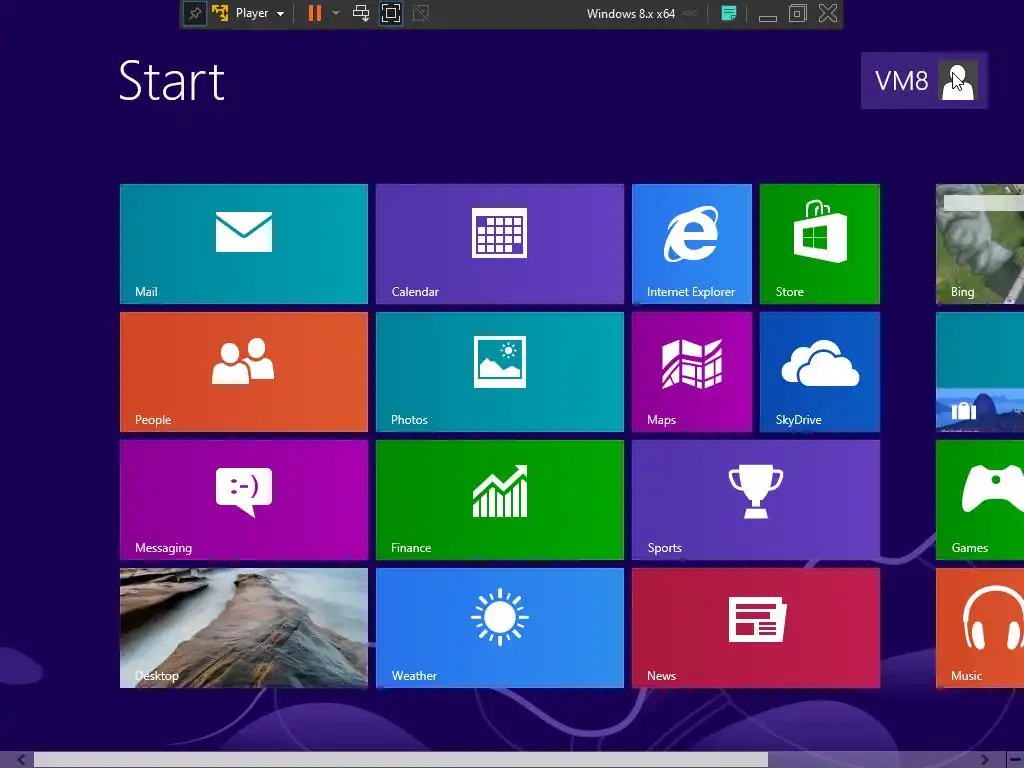Open the Store tile
Image resolution: width=1024 pixels, height=768 pixels.
pyautogui.click(x=820, y=244)
